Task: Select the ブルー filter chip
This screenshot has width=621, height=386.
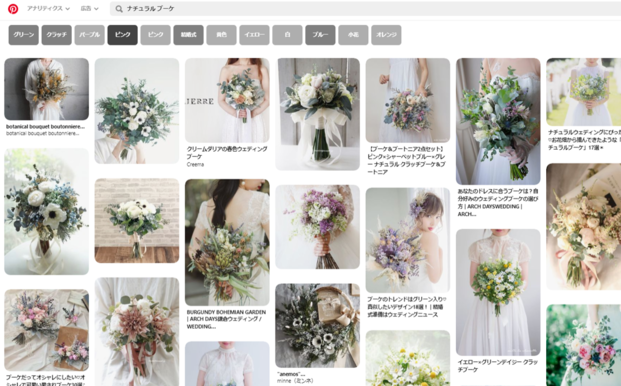Action: point(320,35)
